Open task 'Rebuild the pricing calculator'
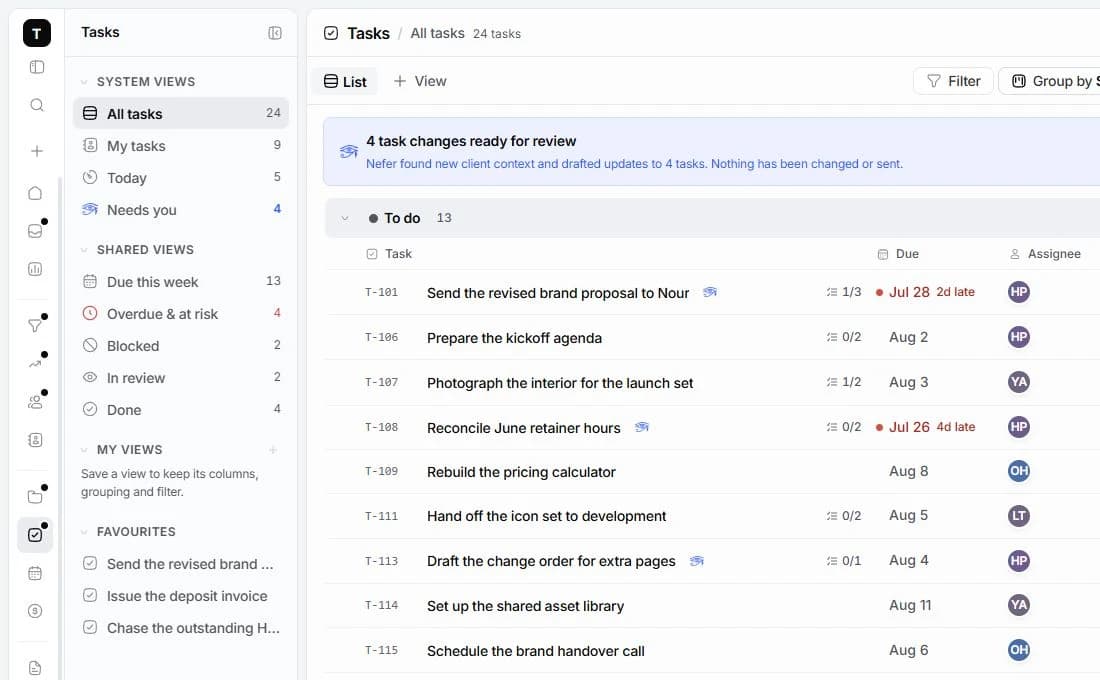The height and width of the screenshot is (680, 1100). coord(521,472)
